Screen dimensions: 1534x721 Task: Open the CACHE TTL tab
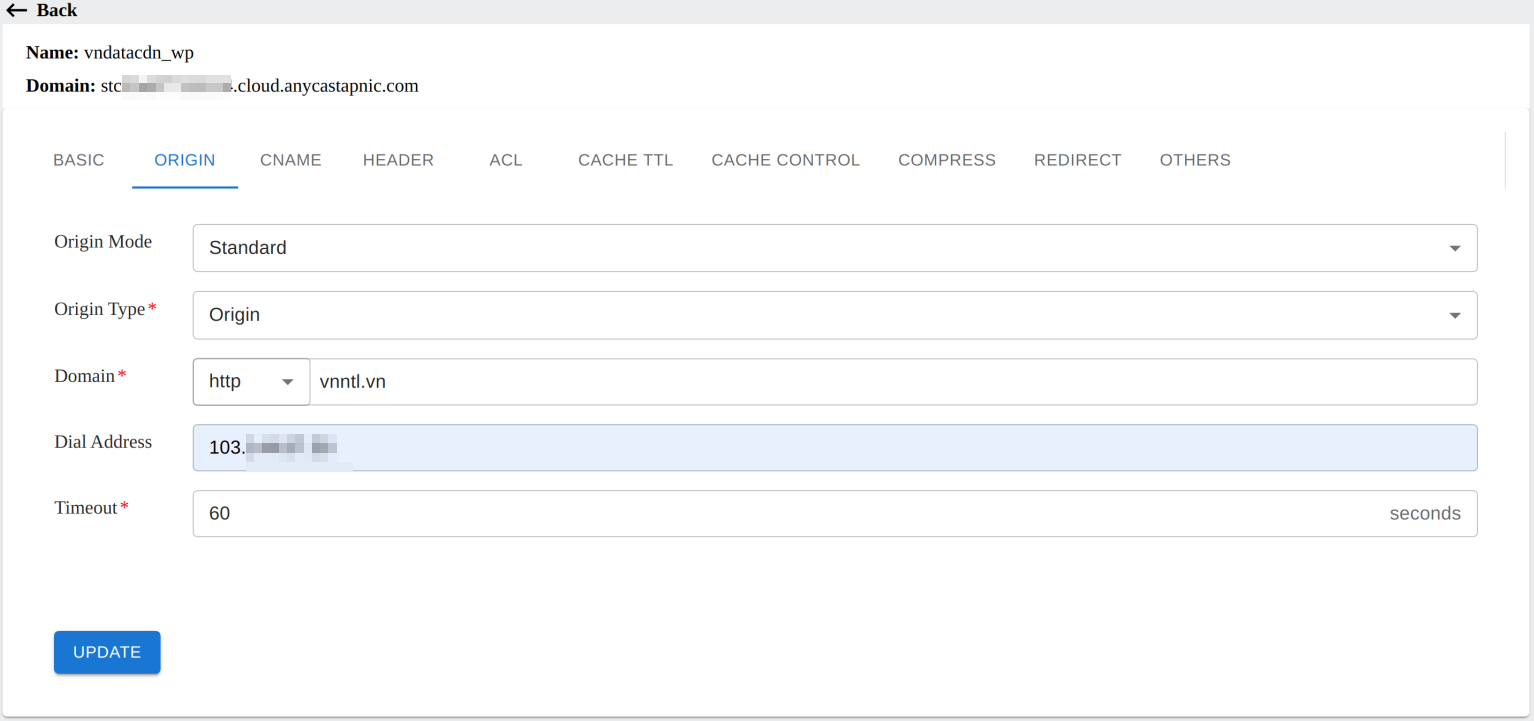[625, 160]
